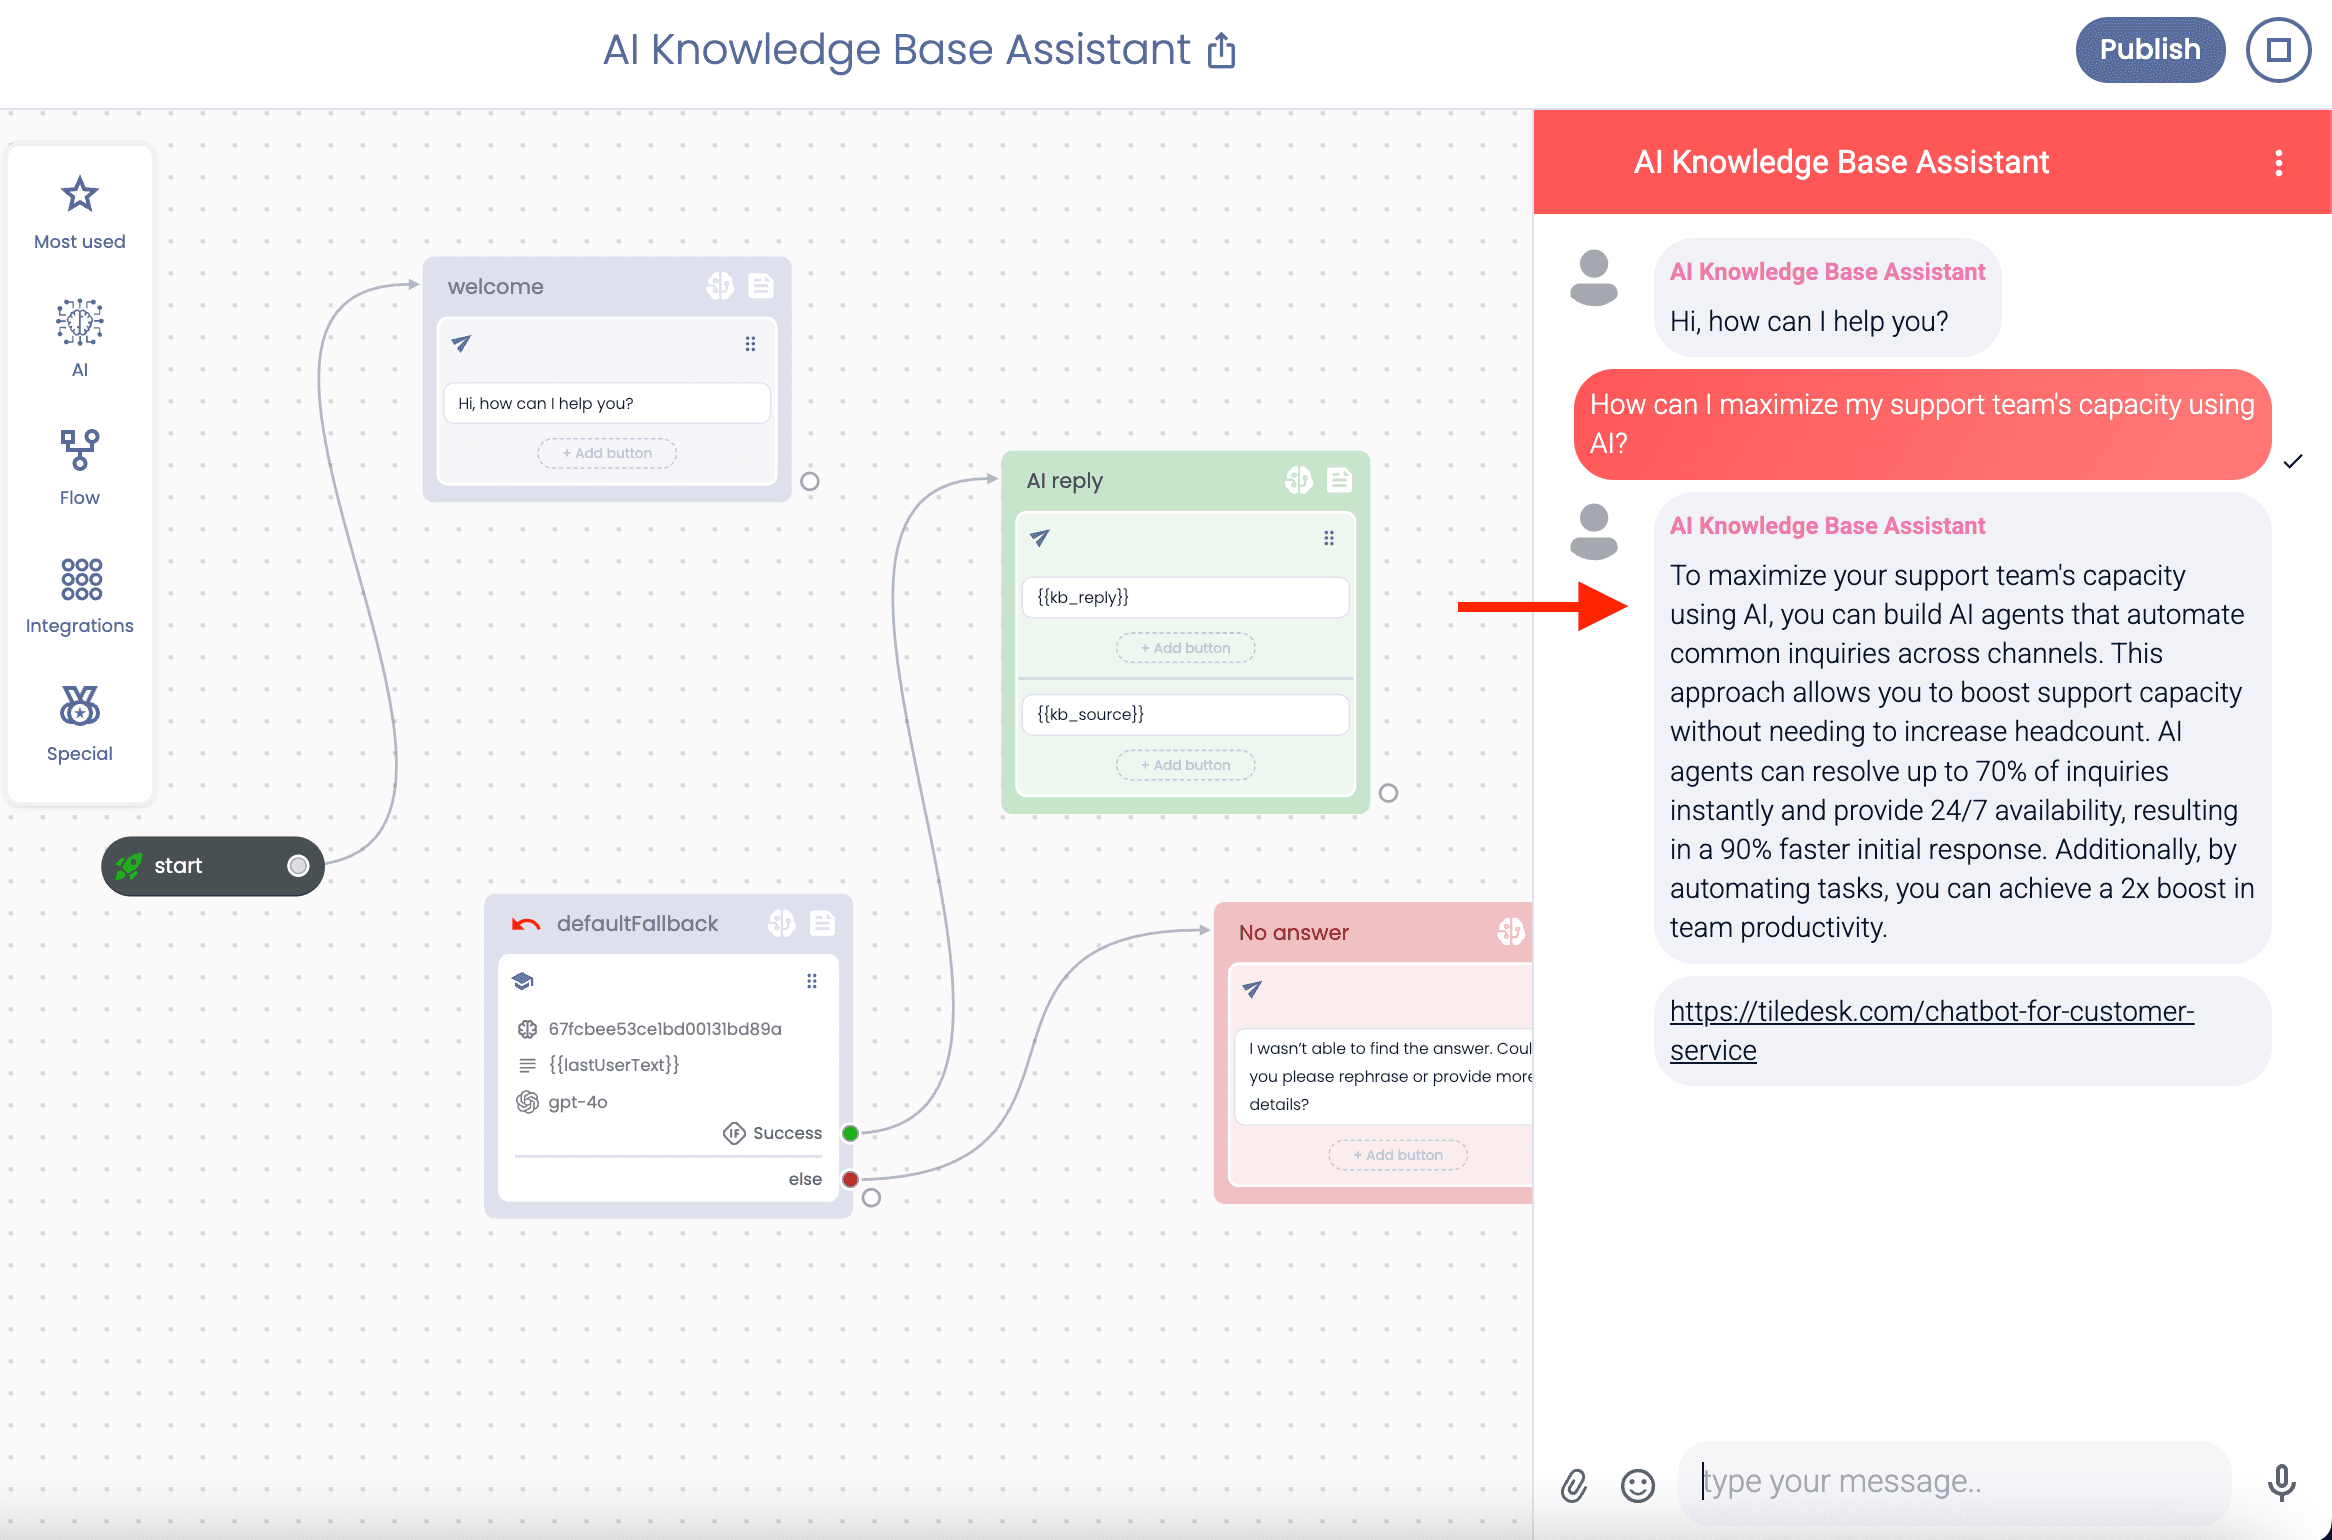
Task: Click the send icon in AI reply action
Action: [x=1040, y=538]
